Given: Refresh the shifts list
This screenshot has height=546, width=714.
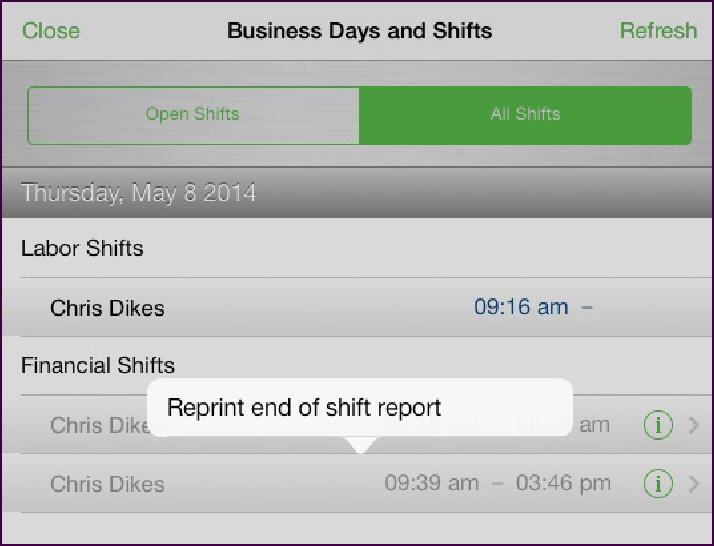Looking at the screenshot, I should tap(658, 31).
